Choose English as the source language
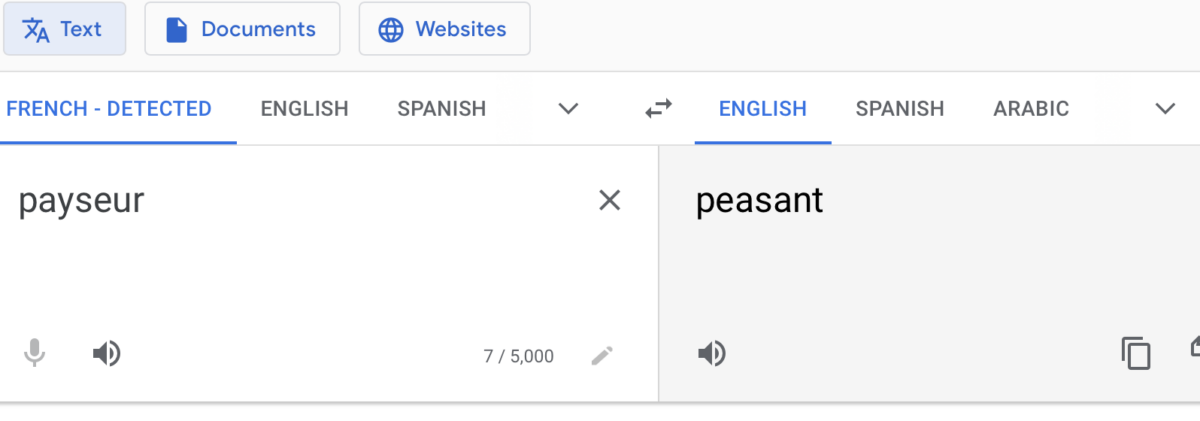The image size is (1200, 421). coord(304,109)
